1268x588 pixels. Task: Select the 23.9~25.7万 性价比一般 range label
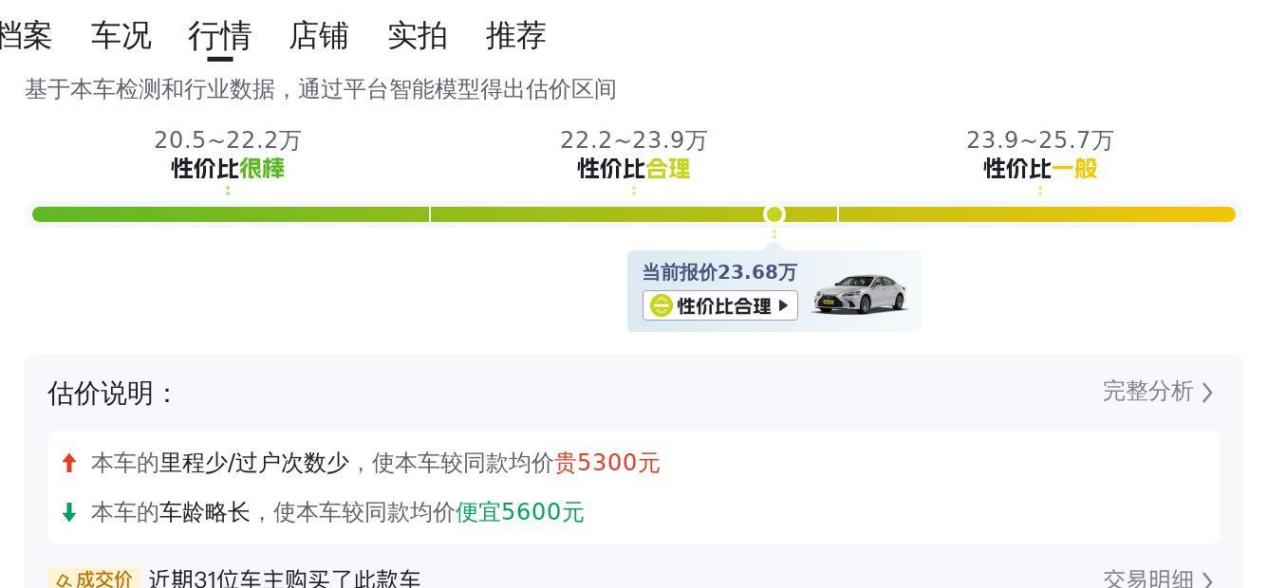tap(1040, 155)
